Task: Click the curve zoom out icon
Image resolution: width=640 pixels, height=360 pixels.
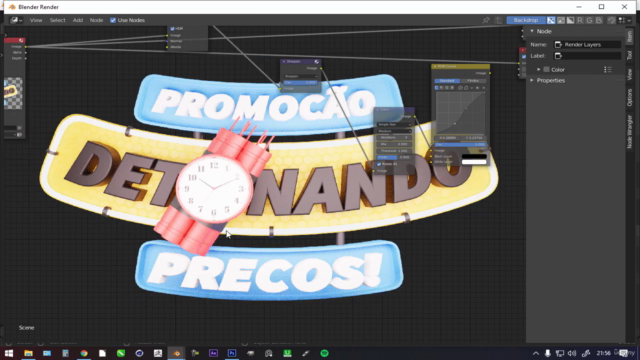Action: pyautogui.click(x=466, y=88)
